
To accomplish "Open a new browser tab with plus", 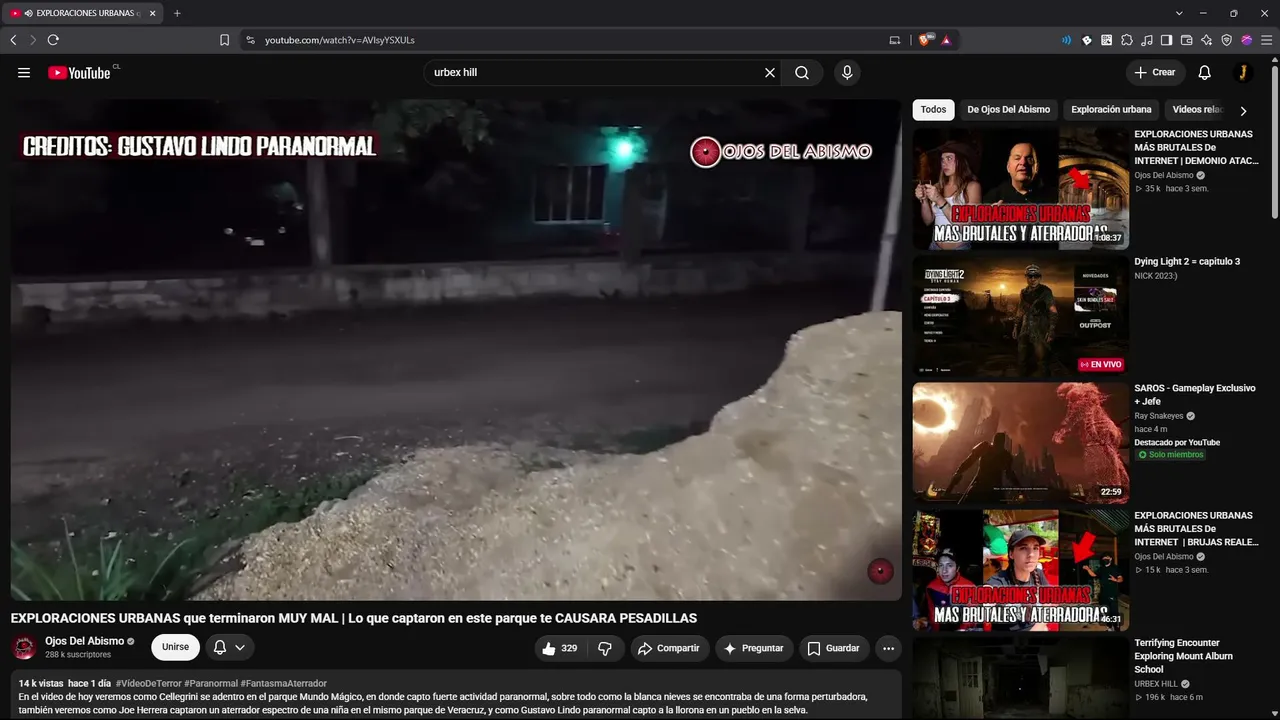I will [177, 13].
